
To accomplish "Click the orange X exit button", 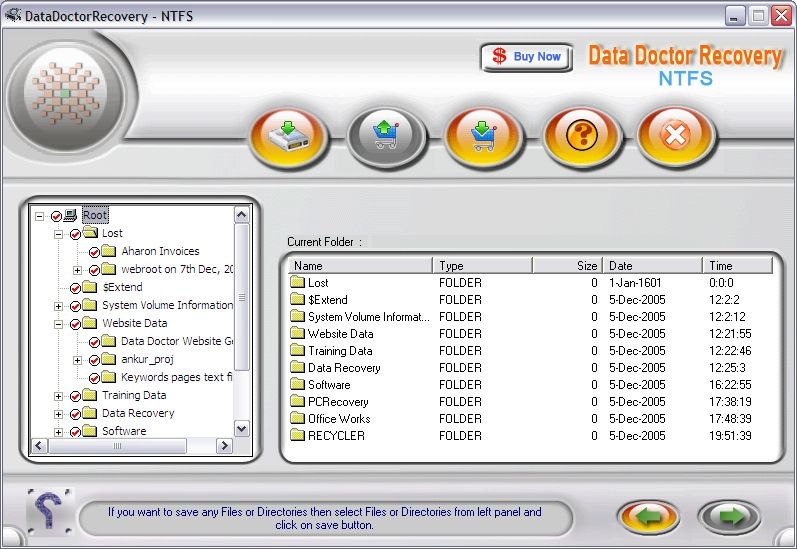I will tap(677, 137).
